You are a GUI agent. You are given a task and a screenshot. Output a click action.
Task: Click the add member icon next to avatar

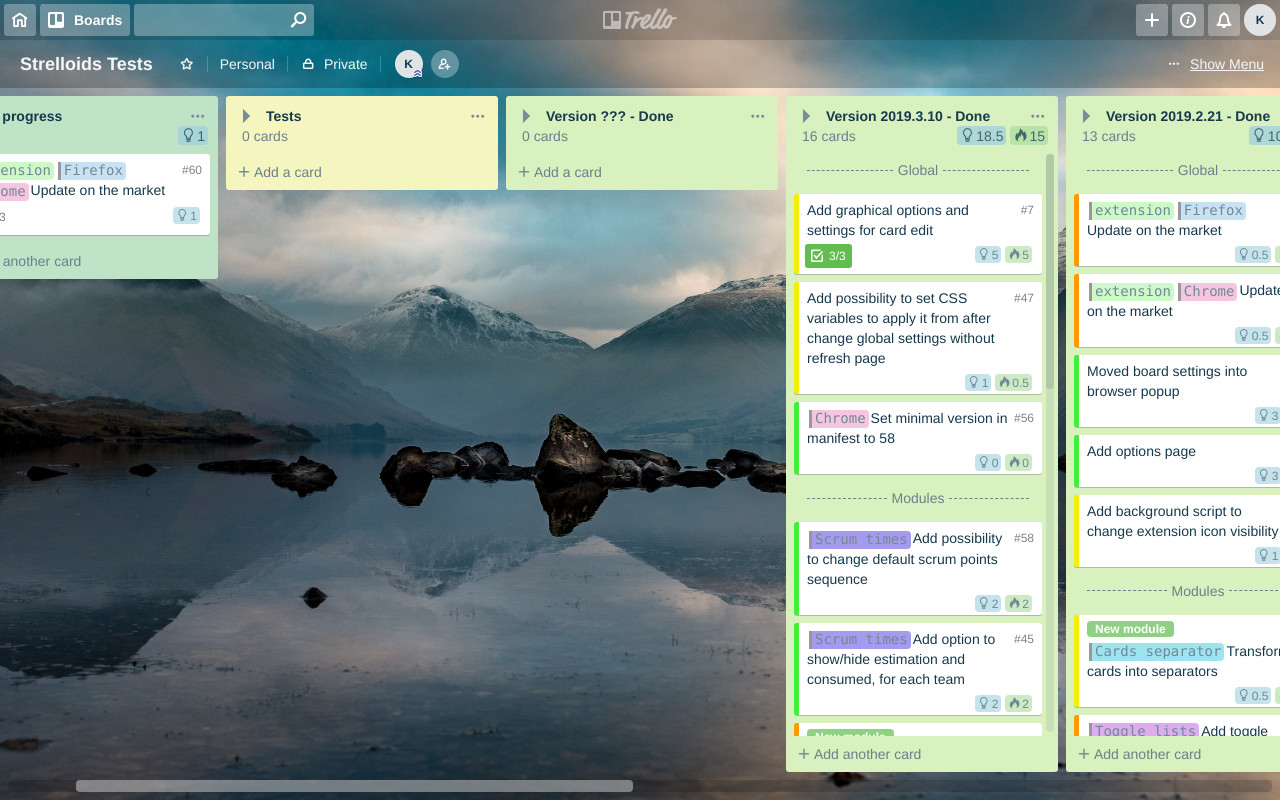click(444, 63)
